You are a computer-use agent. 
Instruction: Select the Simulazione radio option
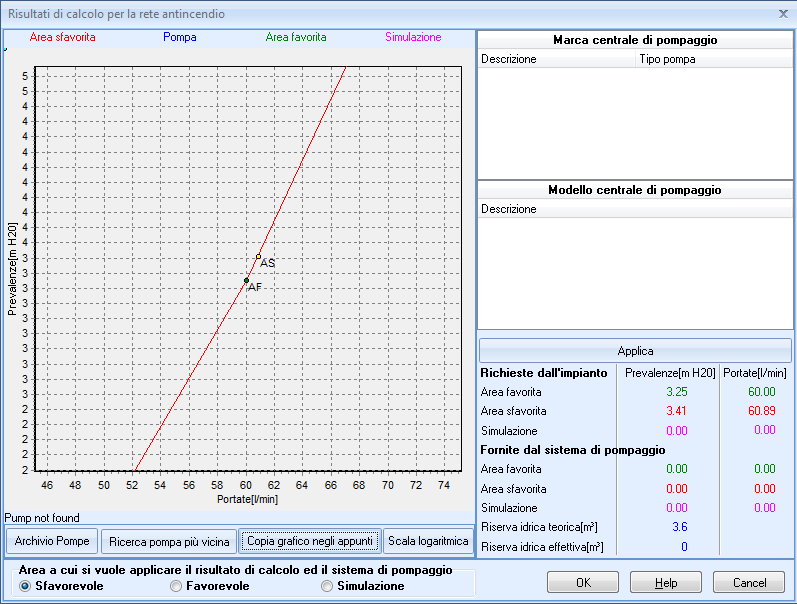click(328, 586)
